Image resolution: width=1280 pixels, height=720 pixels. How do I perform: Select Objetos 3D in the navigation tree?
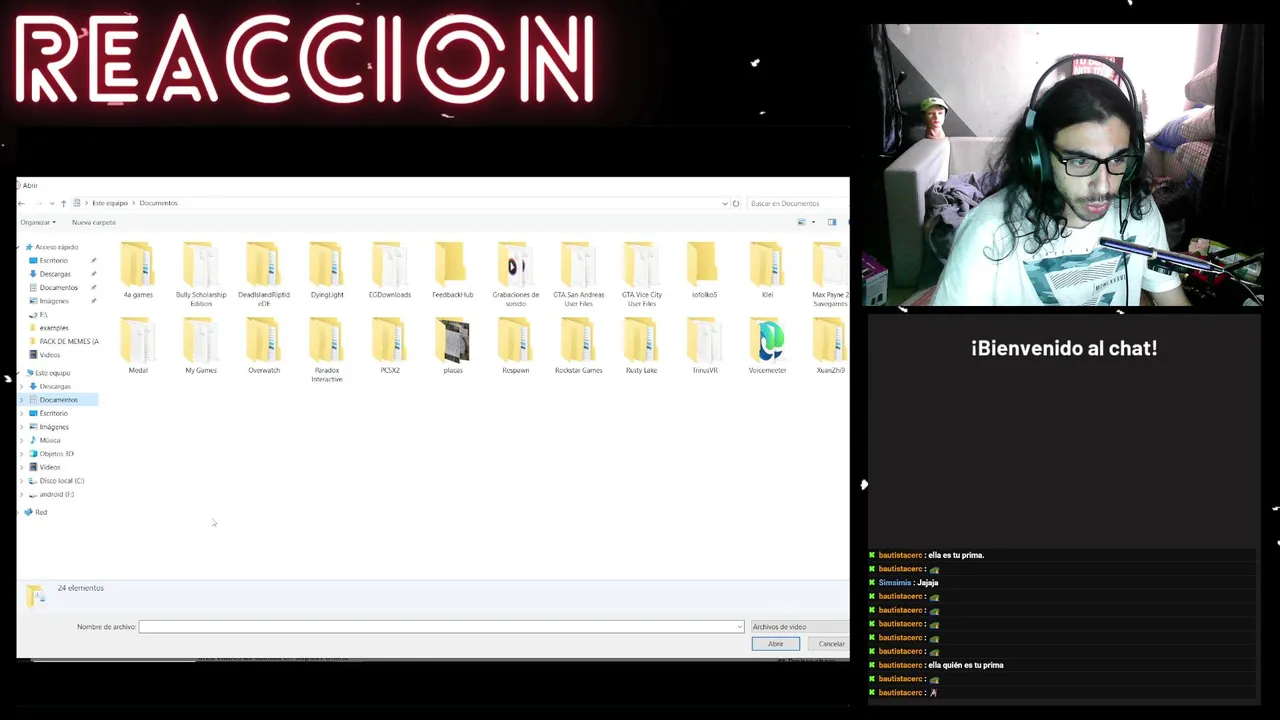pyautogui.click(x=56, y=454)
